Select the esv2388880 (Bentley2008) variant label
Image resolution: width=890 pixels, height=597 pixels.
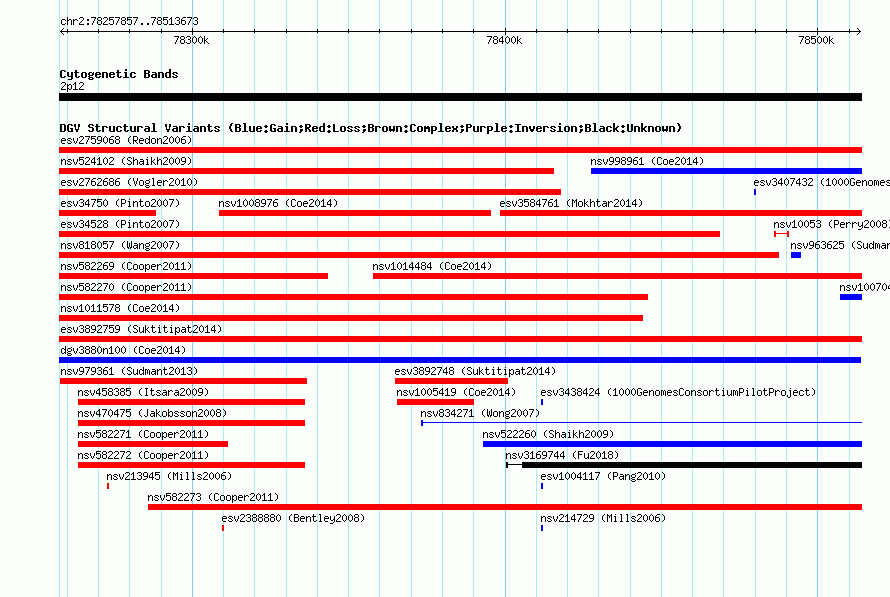293,518
